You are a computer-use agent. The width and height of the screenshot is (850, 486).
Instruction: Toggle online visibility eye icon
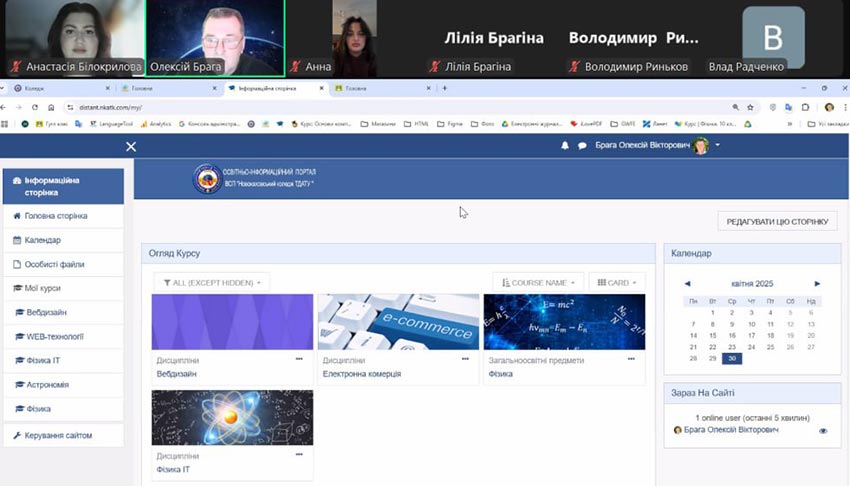pyautogui.click(x=823, y=431)
